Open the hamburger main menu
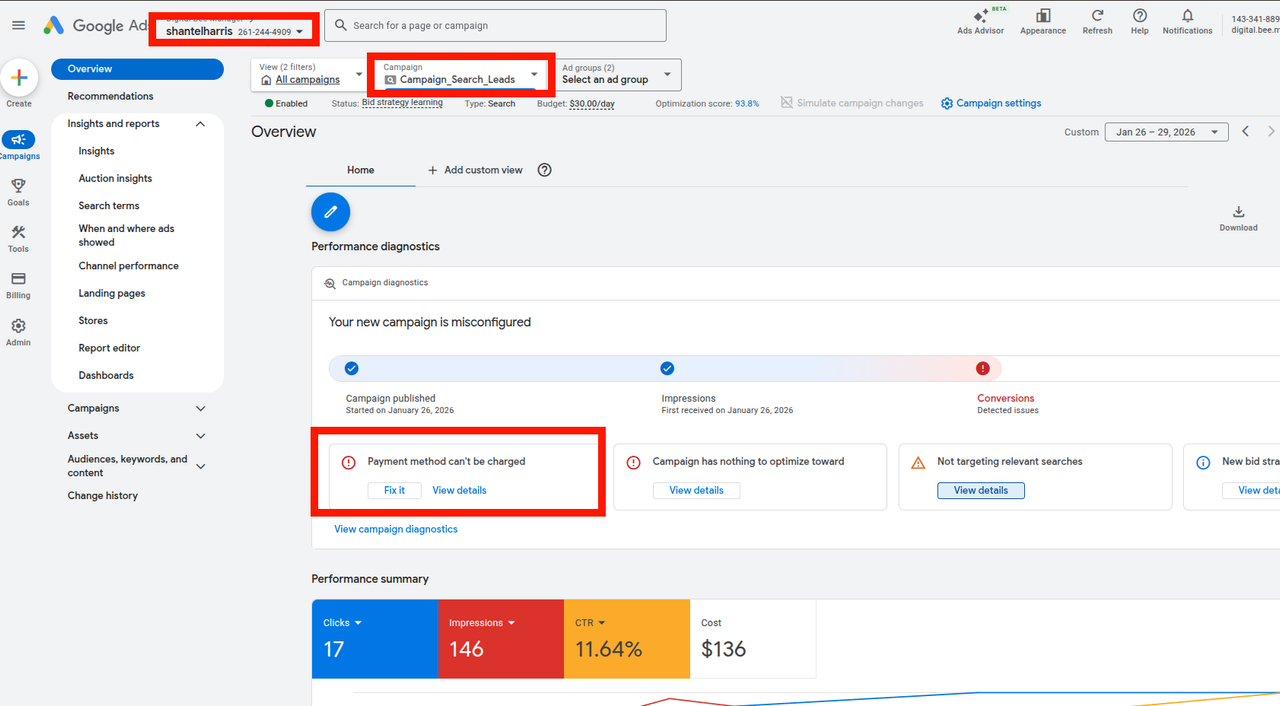The width and height of the screenshot is (1280, 706). [x=18, y=26]
